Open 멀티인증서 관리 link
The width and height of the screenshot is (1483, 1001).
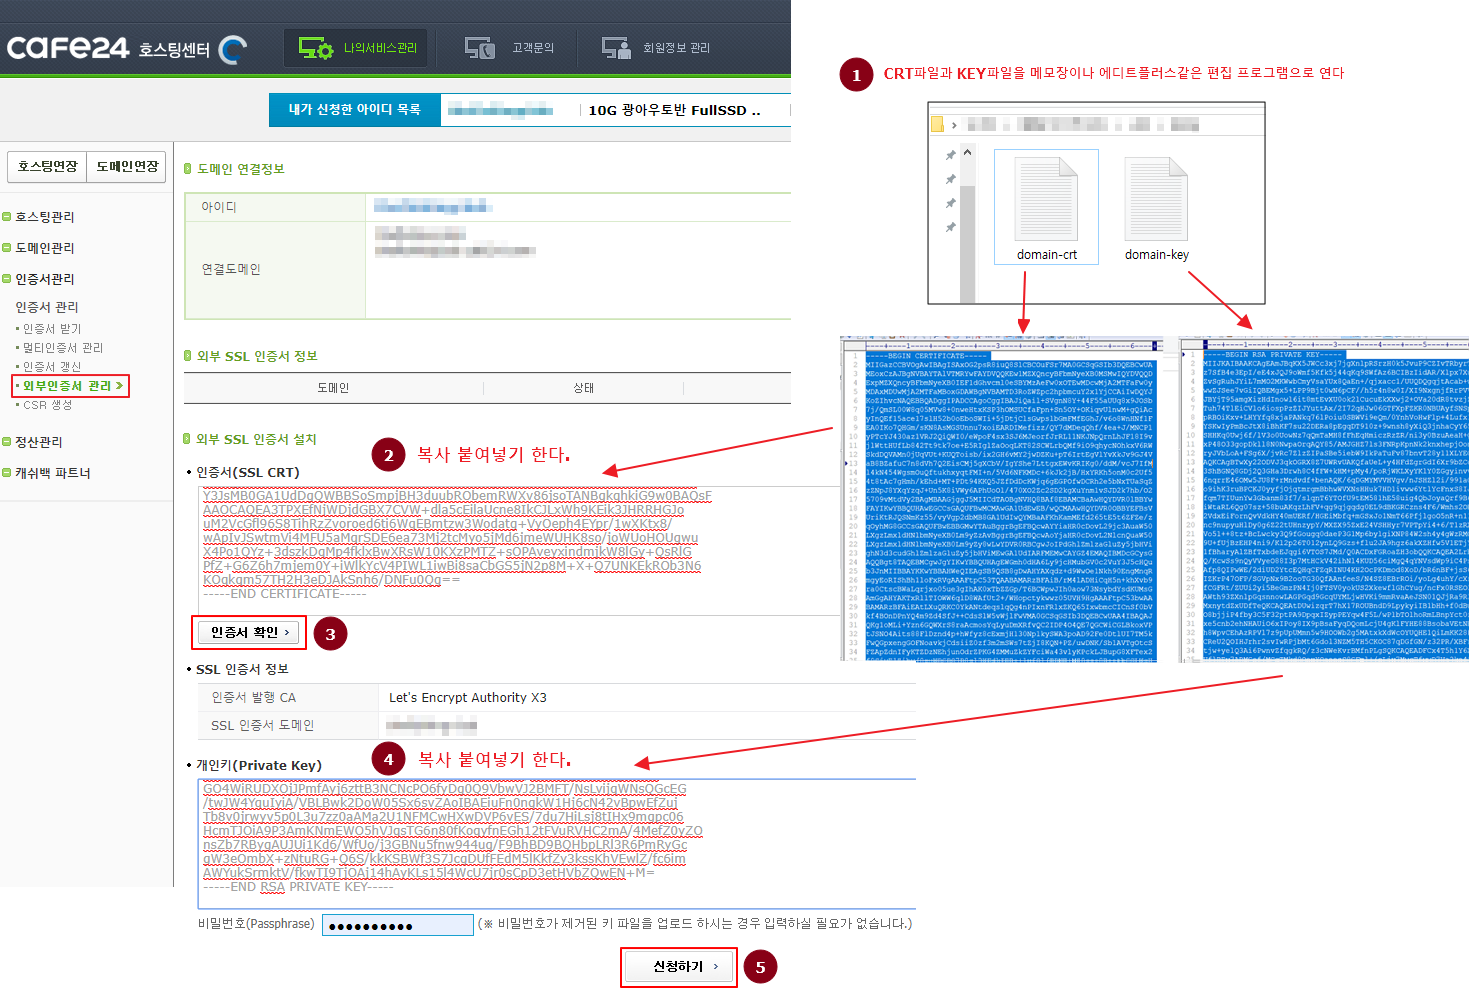pos(63,348)
